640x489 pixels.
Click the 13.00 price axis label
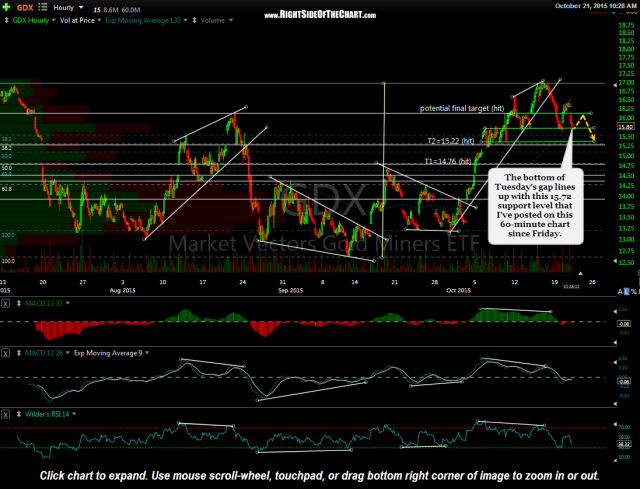[627, 239]
